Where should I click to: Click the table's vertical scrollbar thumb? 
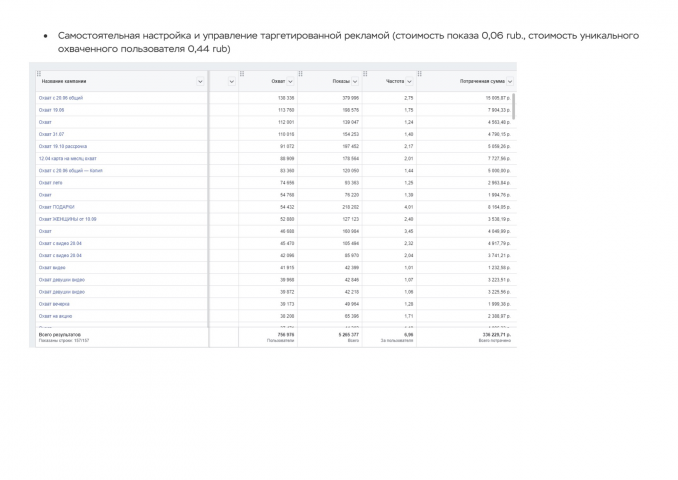(514, 106)
